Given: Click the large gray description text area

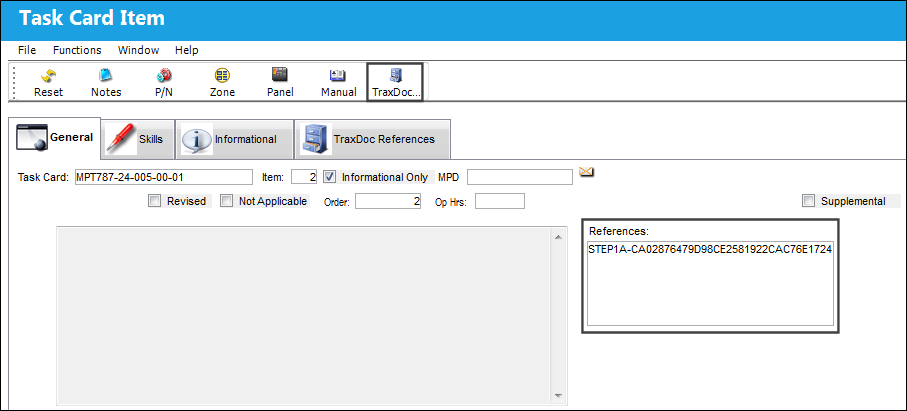Looking at the screenshot, I should pyautogui.click(x=304, y=316).
